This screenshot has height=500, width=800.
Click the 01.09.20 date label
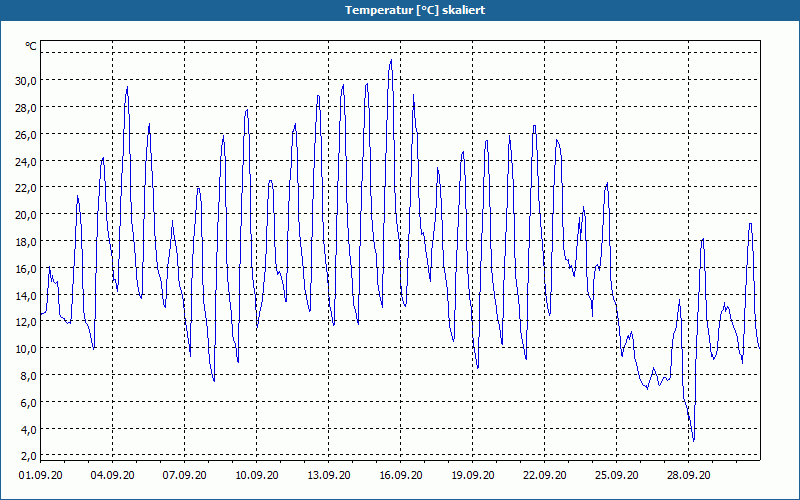click(x=40, y=475)
